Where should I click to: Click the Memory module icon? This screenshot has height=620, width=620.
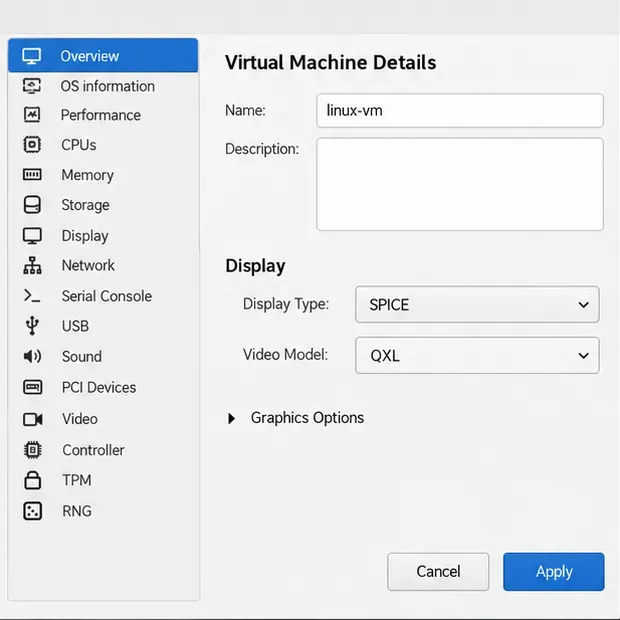tap(32, 174)
